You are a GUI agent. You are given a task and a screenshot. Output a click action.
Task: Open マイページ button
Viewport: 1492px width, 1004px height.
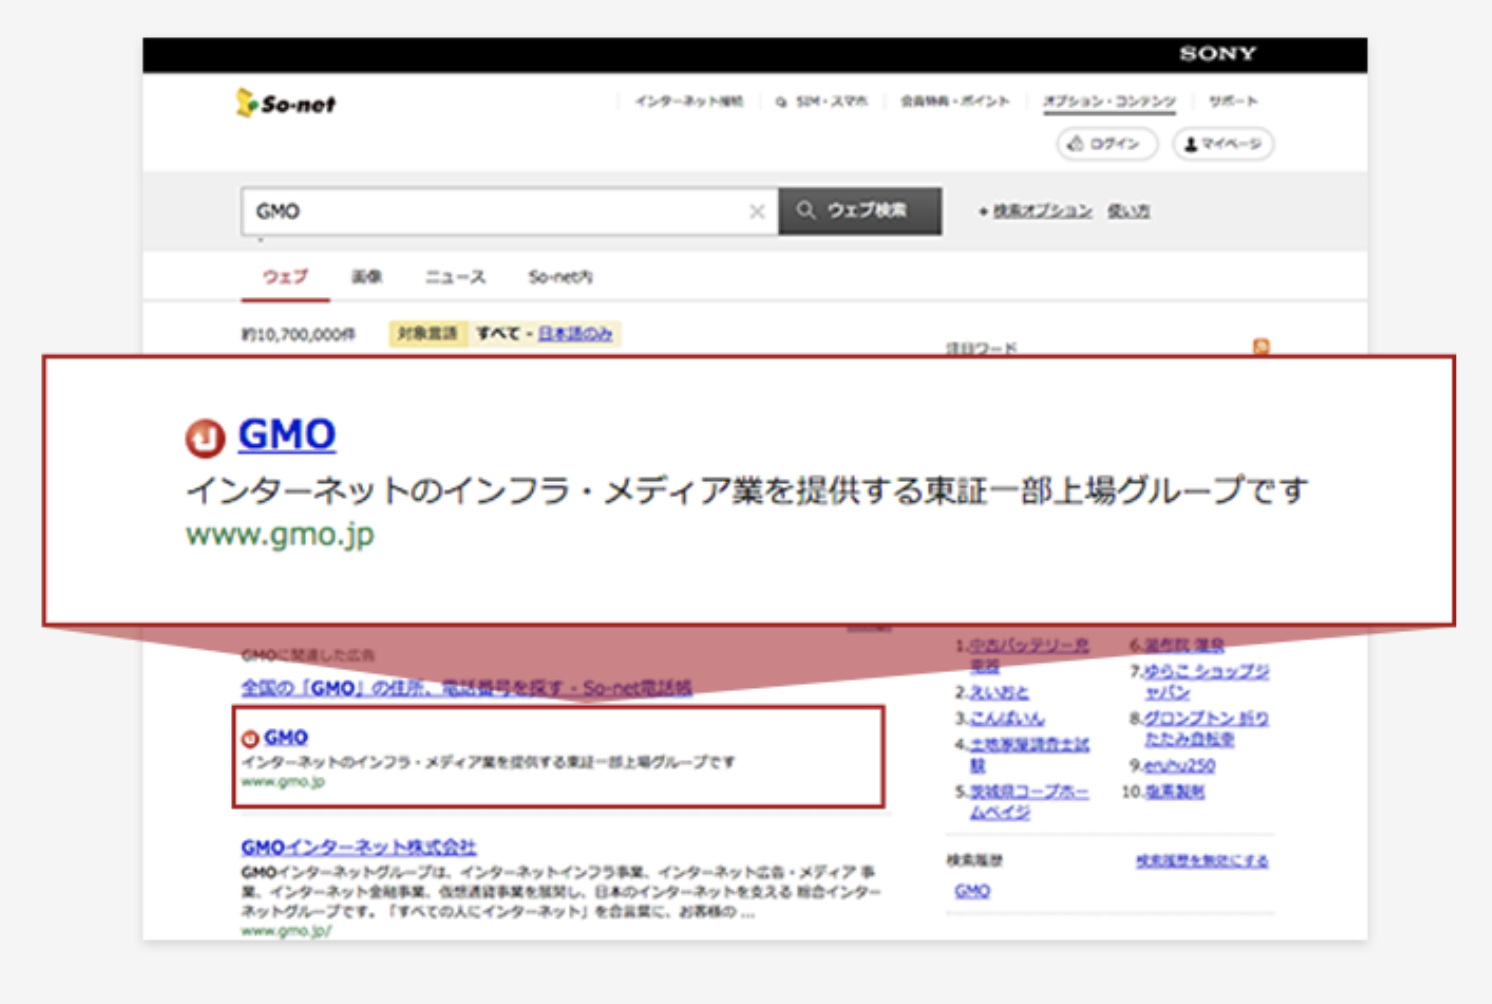(x=1223, y=144)
